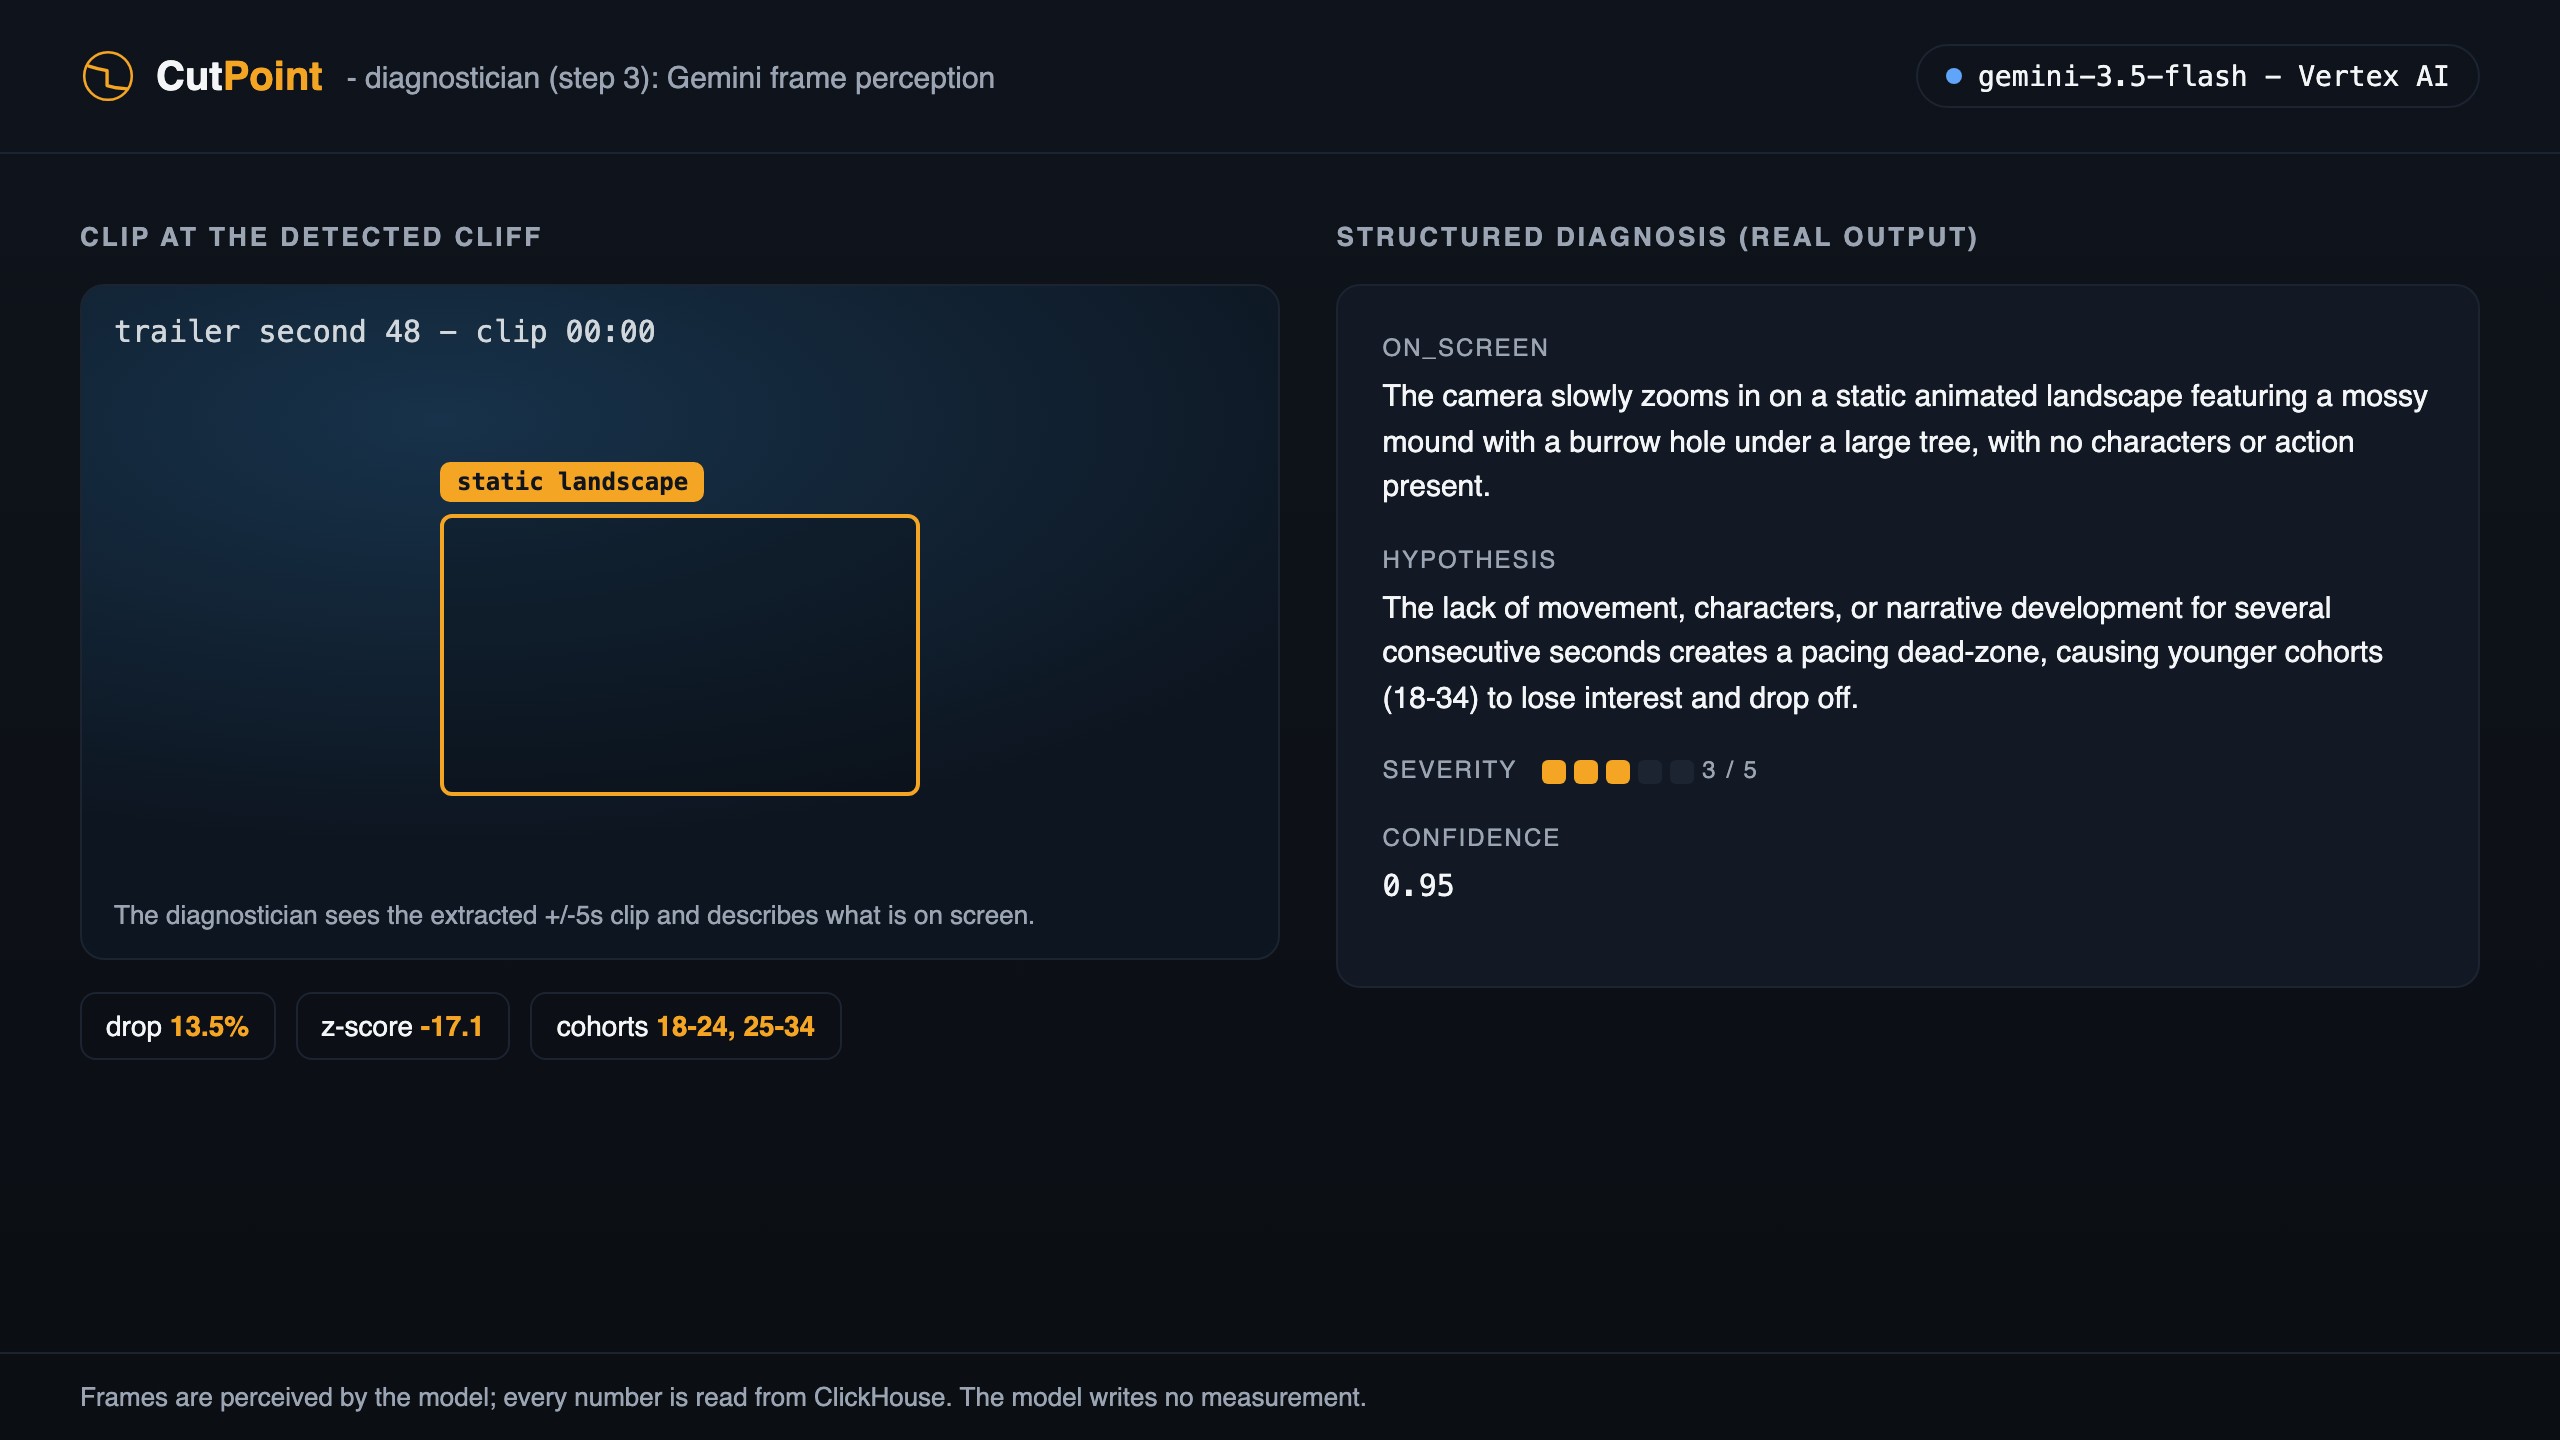Click the Clip at the Detected Cliff heading
Viewport: 2560px width, 1440px height.
(311, 237)
